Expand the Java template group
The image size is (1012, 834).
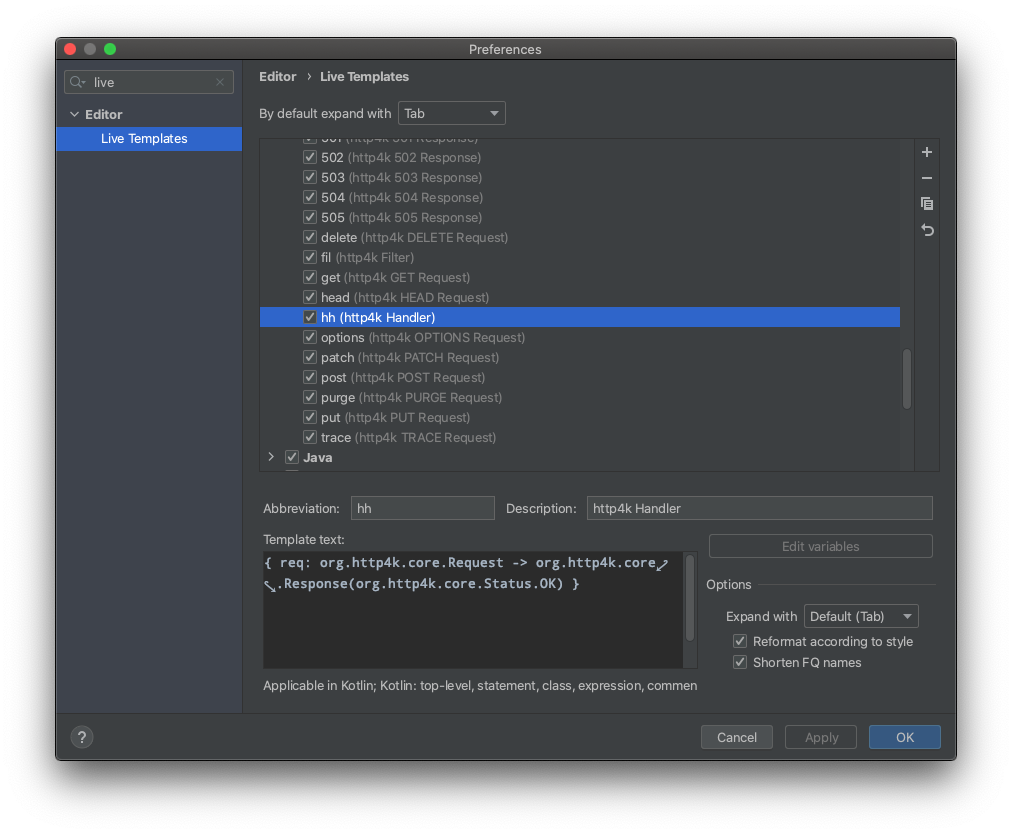click(270, 457)
